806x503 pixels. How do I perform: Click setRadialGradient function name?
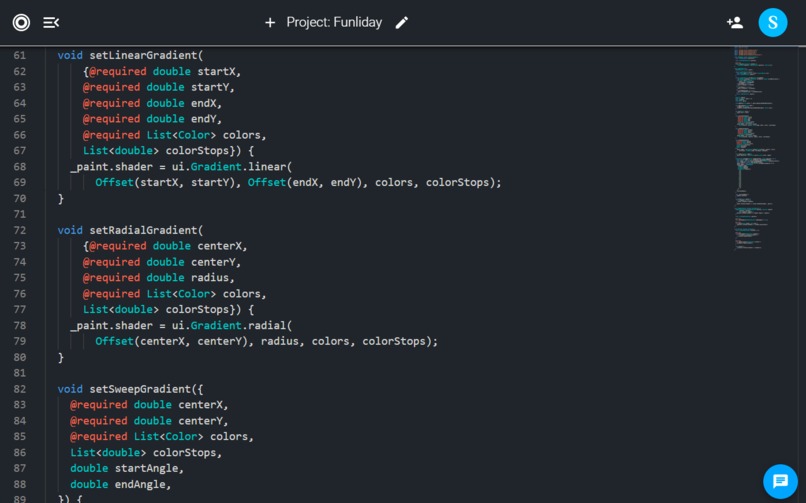pos(143,230)
